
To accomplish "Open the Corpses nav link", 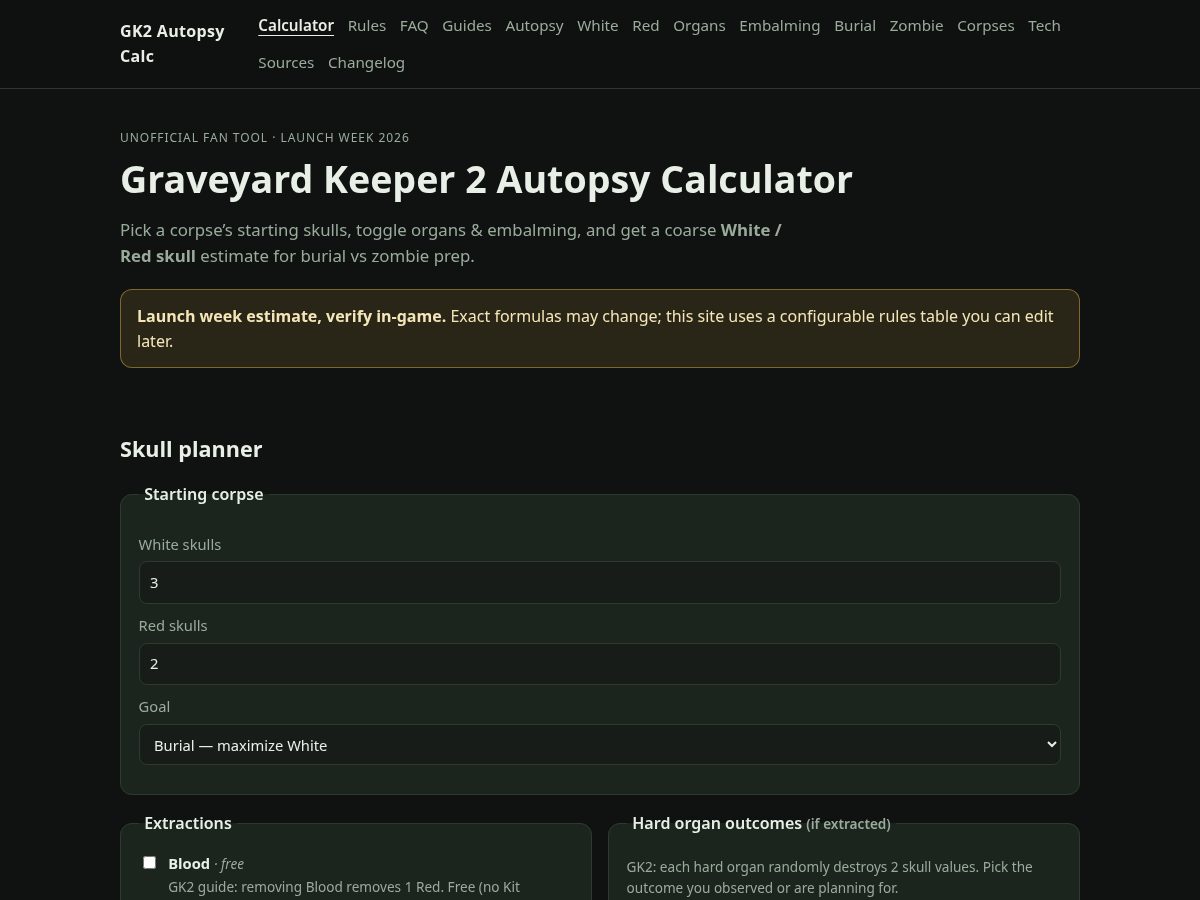I will [x=986, y=26].
